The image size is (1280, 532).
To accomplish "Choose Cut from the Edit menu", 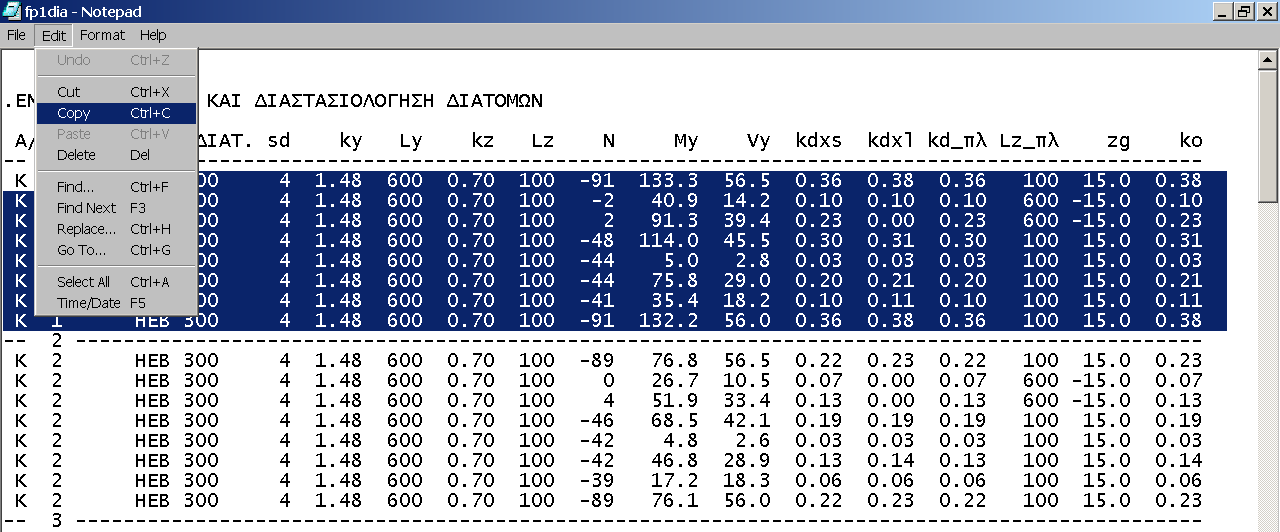I will coord(116,92).
